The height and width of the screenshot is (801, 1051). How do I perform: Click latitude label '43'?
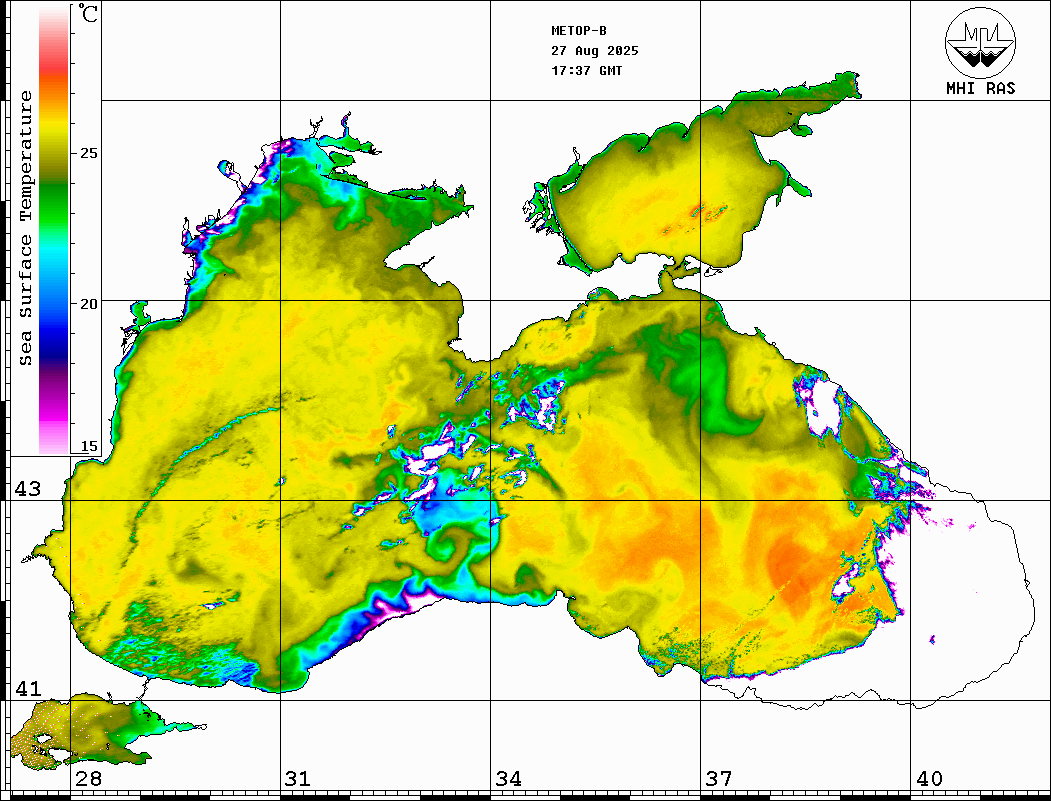(x=28, y=489)
